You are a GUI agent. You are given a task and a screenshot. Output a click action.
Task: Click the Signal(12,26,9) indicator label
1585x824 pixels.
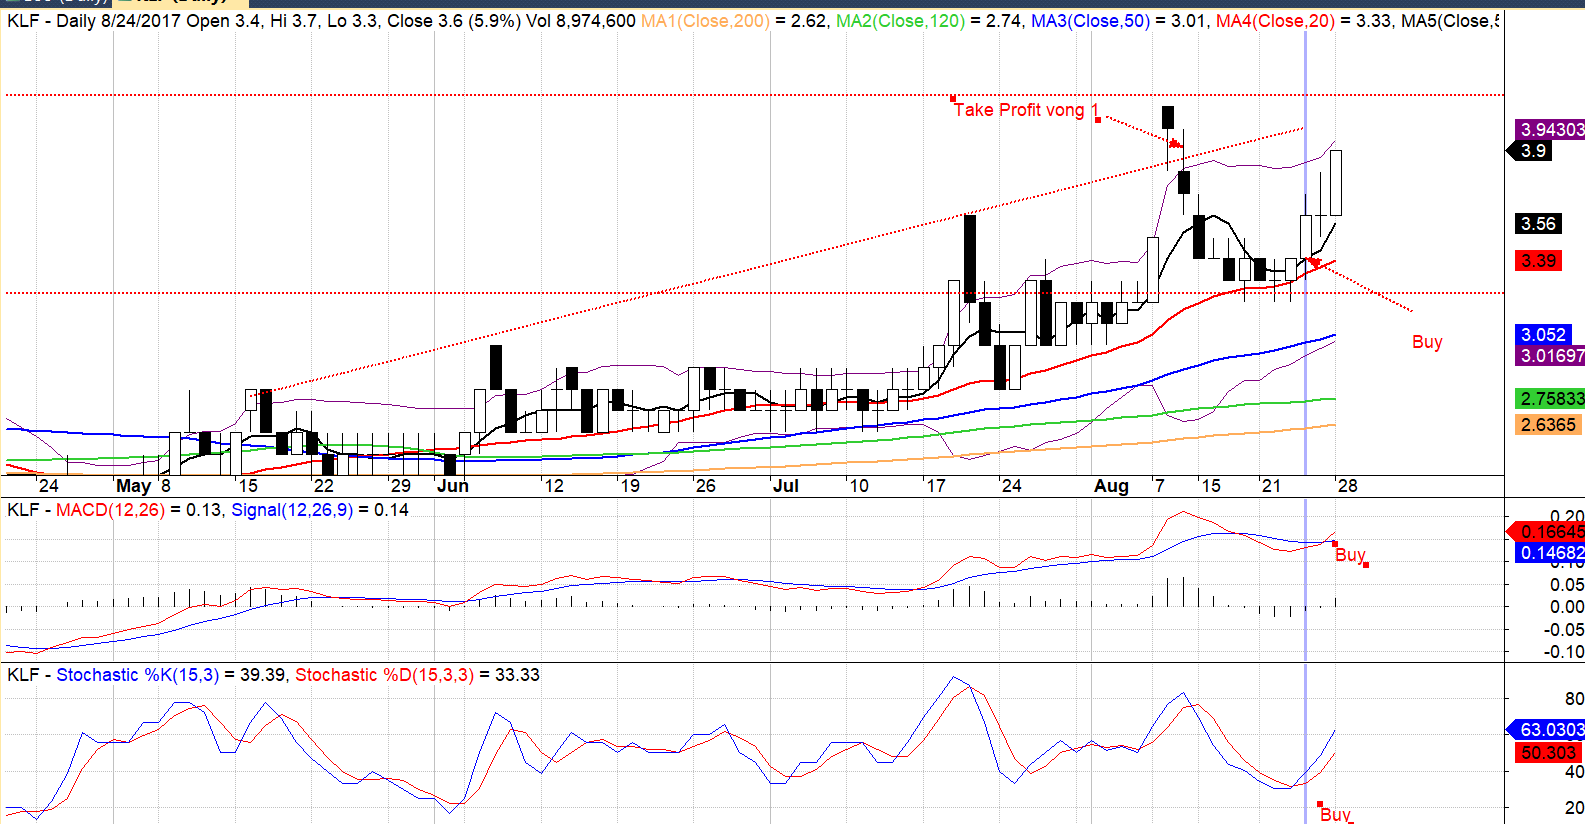tap(291, 510)
